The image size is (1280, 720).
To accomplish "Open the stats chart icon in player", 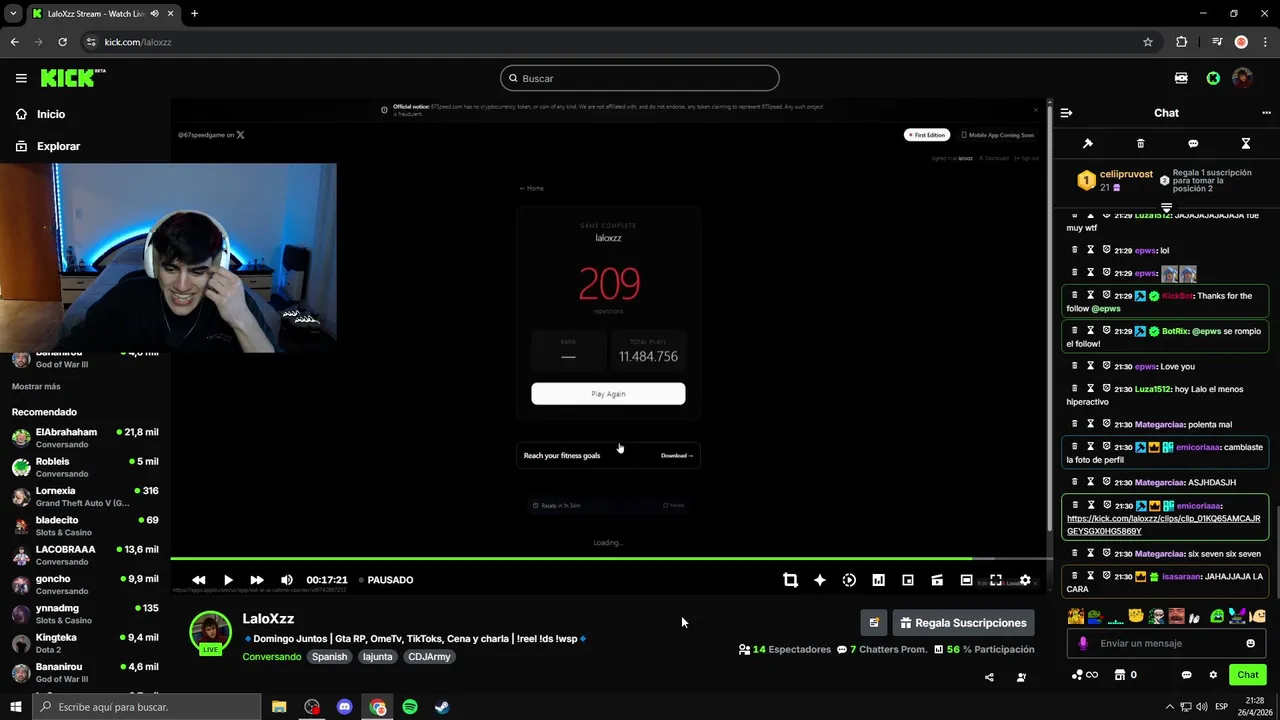I will tap(878, 580).
